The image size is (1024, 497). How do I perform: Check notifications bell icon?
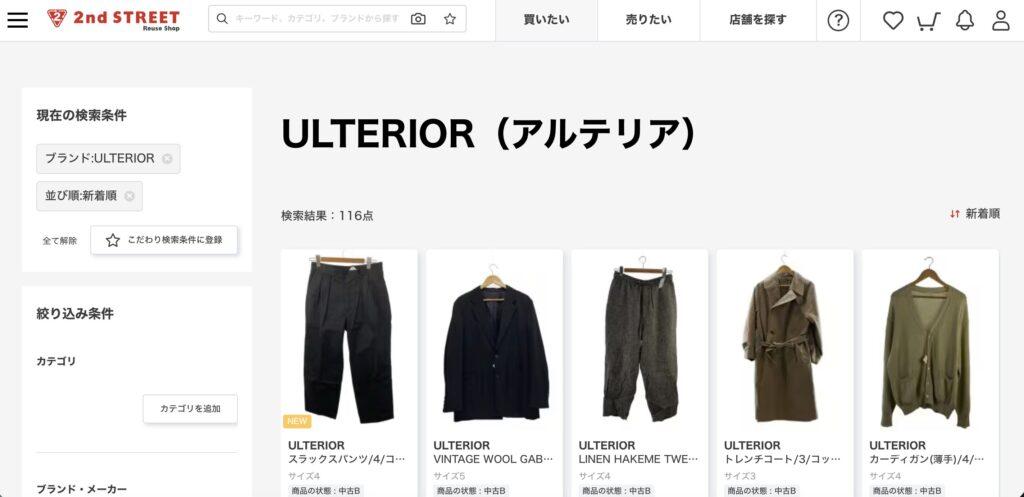(965, 20)
